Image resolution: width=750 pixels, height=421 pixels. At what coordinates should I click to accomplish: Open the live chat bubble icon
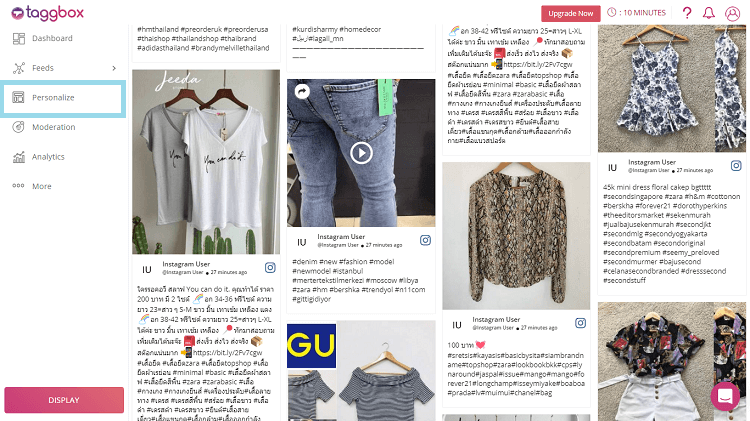point(725,396)
